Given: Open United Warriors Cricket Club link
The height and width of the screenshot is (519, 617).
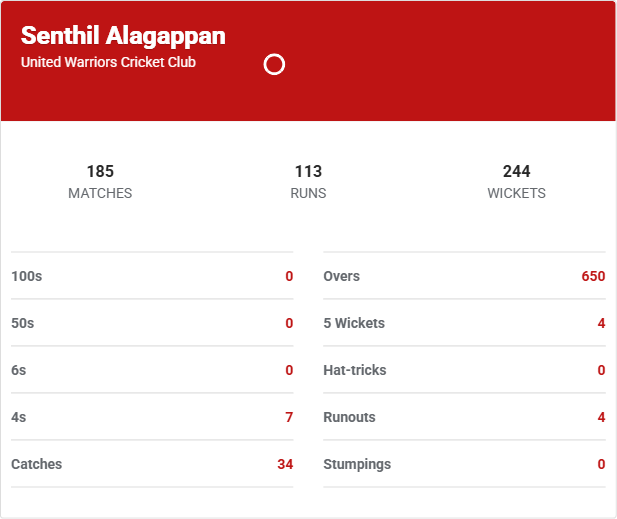Looking at the screenshot, I should click(x=108, y=62).
